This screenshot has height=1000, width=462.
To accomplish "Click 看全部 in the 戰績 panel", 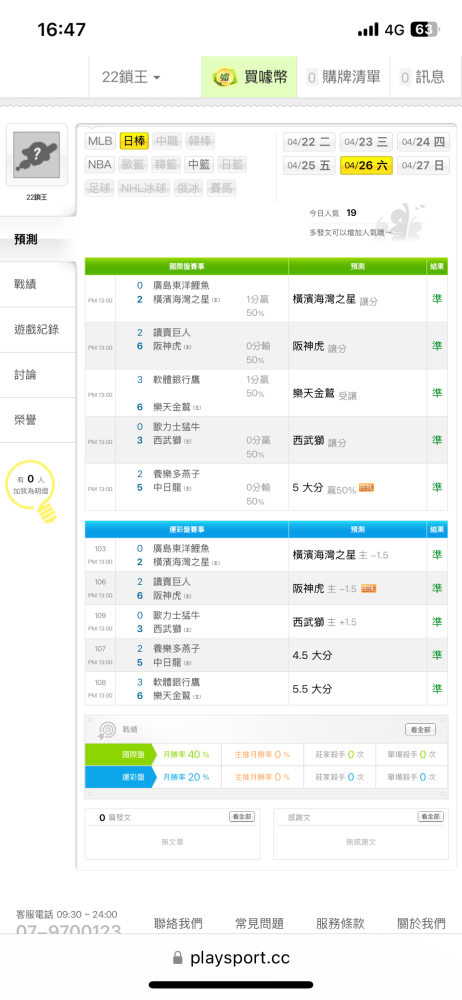I will [x=421, y=730].
